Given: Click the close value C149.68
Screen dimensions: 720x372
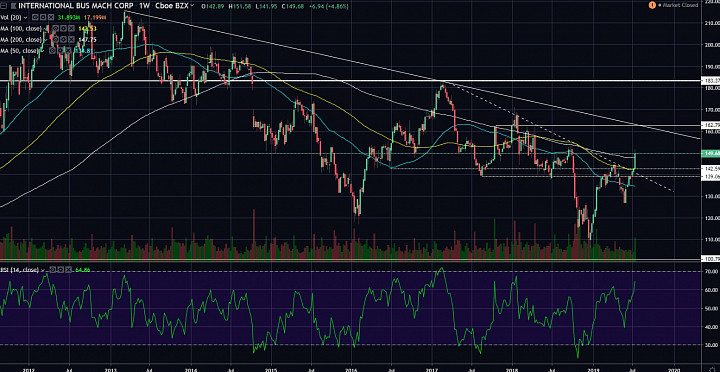Looking at the screenshot, I should 293,6.
